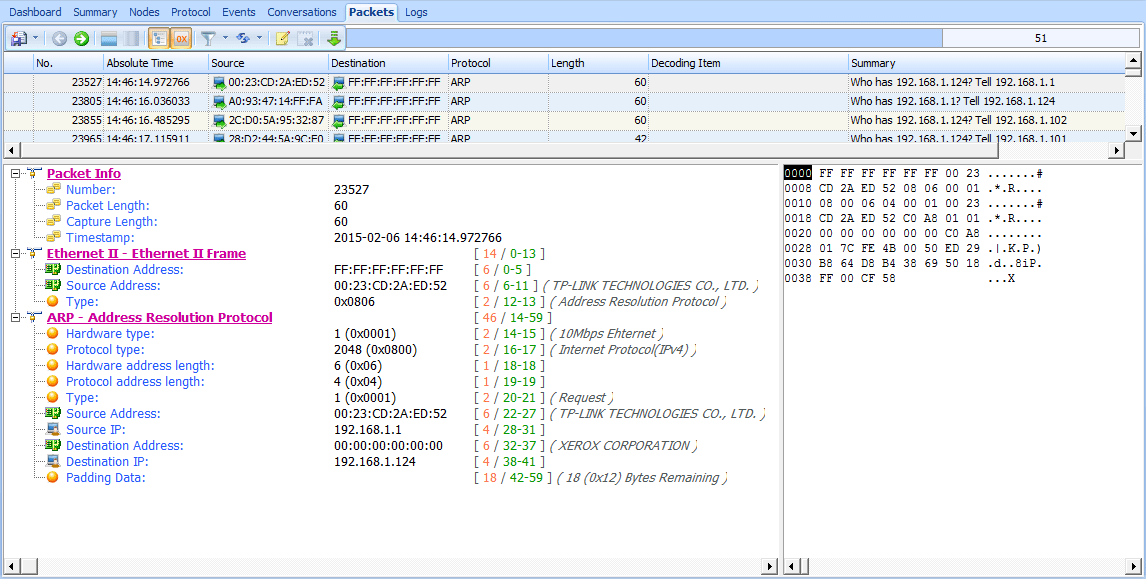
Task: Collapse the Packet Info tree node
Action: 15,173
